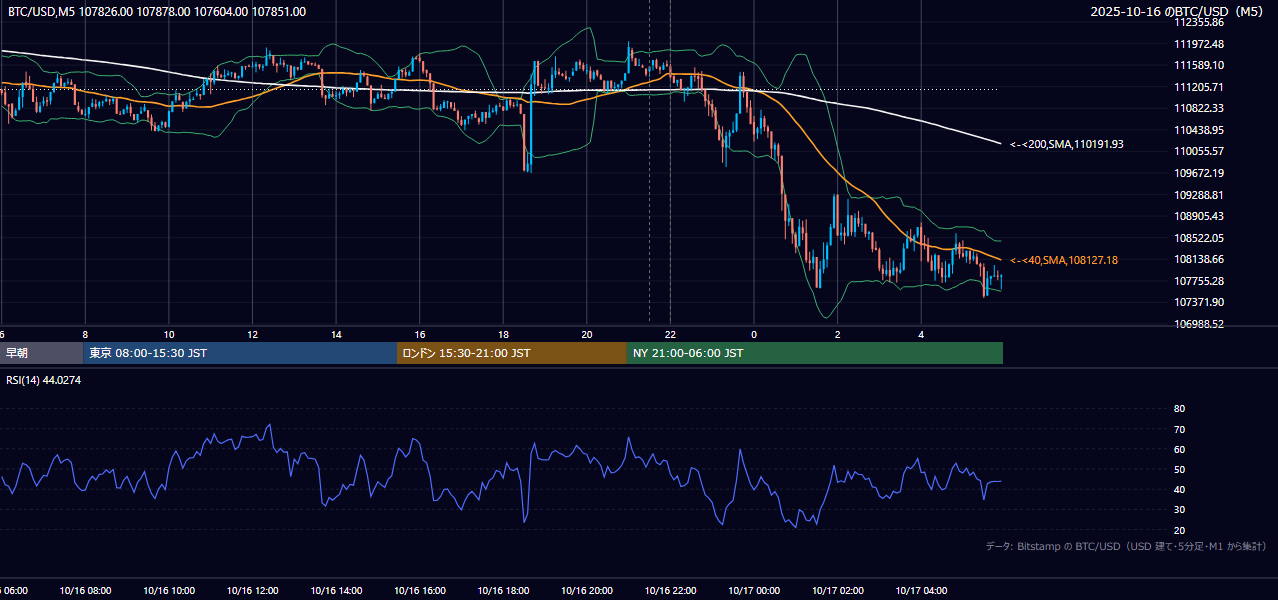Click RSI axis level 20

(x=1179, y=530)
